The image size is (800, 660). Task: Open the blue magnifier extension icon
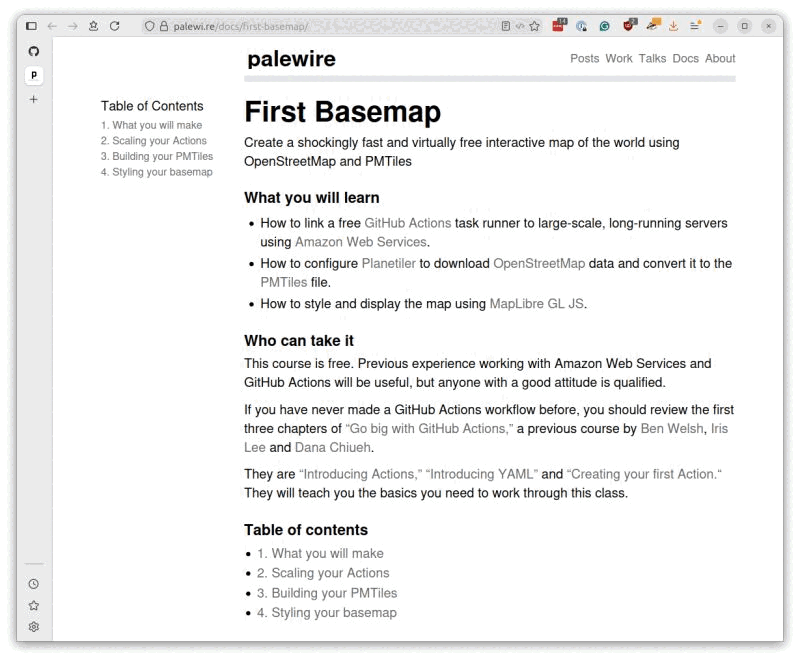[582, 26]
